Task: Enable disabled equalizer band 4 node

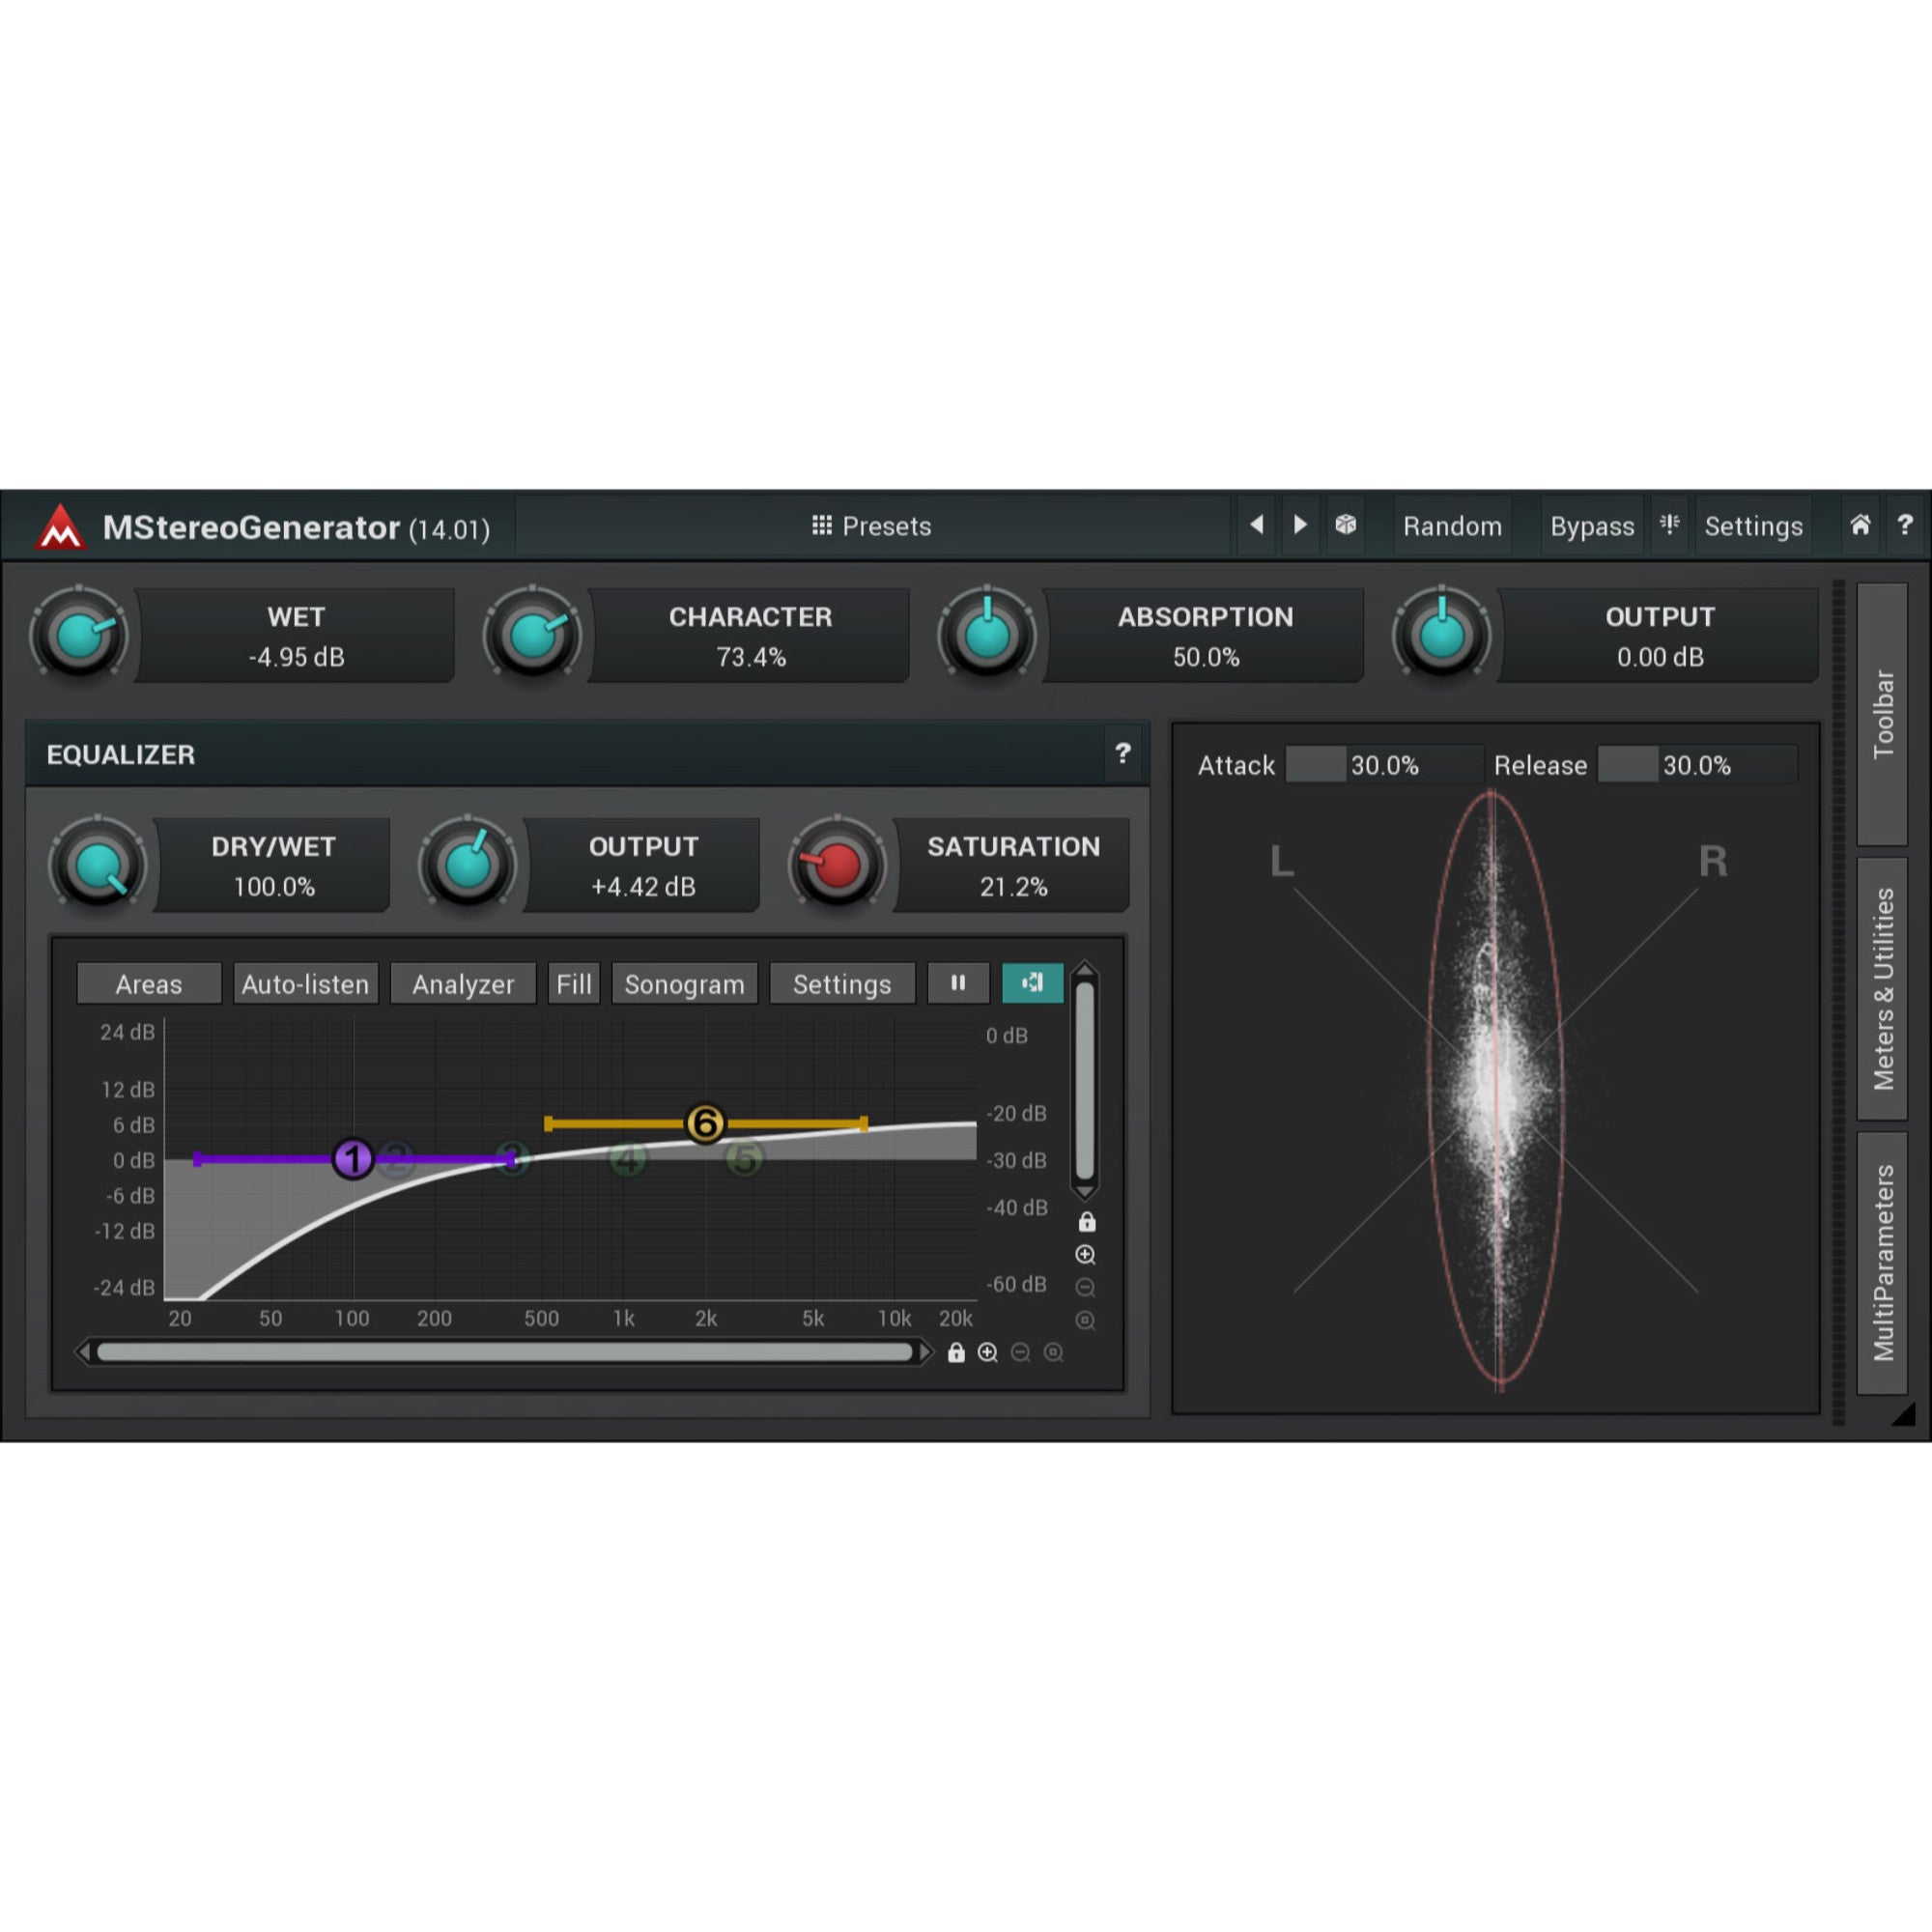Action: [627, 1159]
